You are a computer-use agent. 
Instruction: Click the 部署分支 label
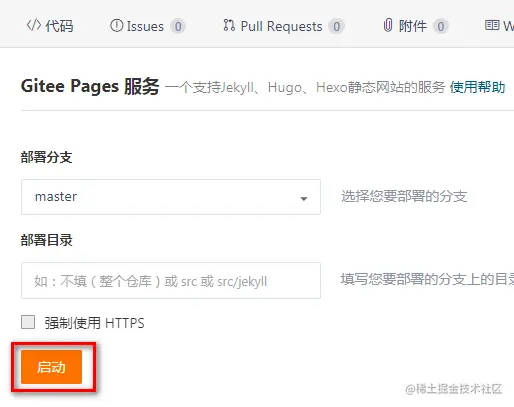click(47, 157)
